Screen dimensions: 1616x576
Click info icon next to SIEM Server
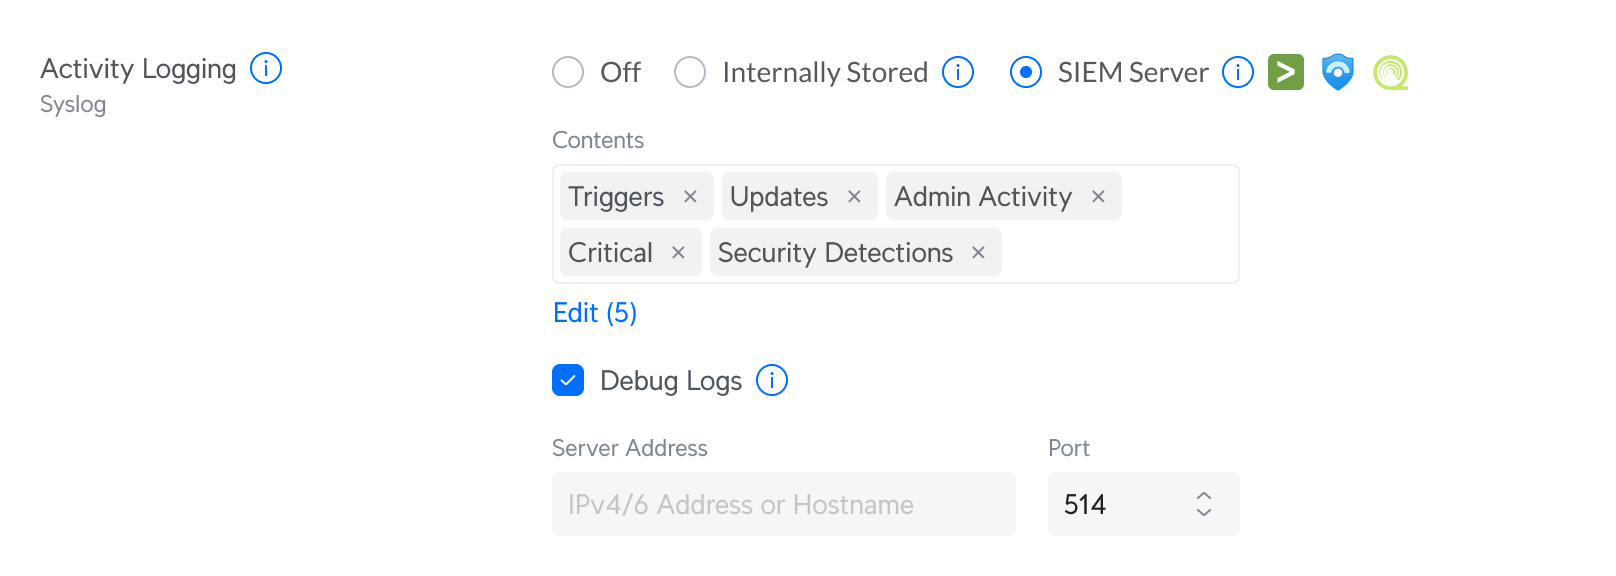tap(1238, 72)
